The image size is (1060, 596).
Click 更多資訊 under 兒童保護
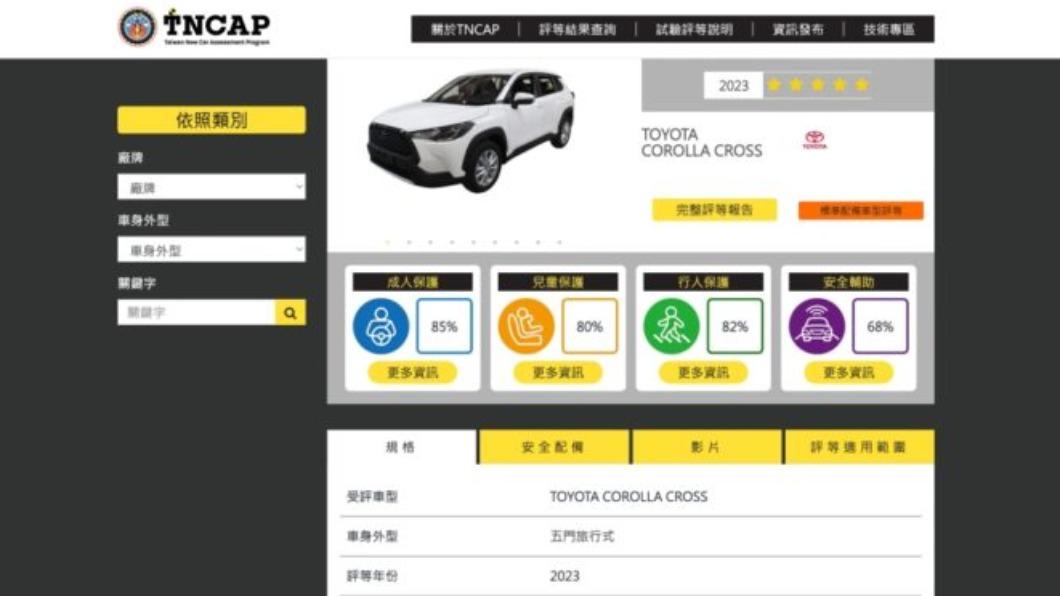[x=558, y=372]
